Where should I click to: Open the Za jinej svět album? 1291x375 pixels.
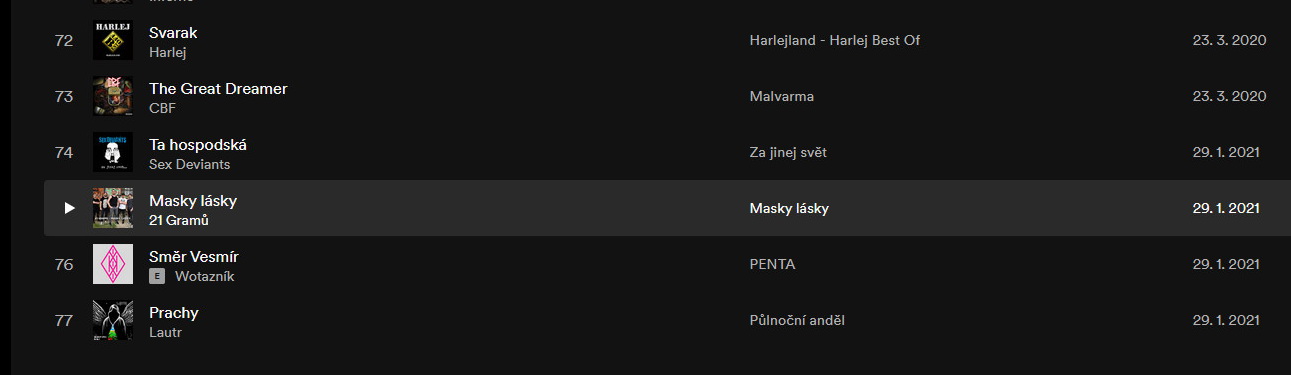click(x=788, y=152)
